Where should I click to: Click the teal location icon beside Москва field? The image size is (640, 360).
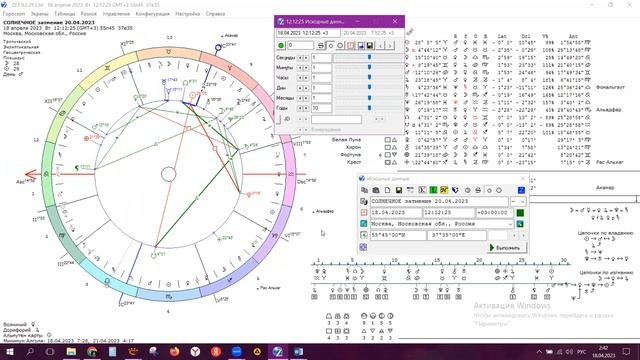click(364, 224)
